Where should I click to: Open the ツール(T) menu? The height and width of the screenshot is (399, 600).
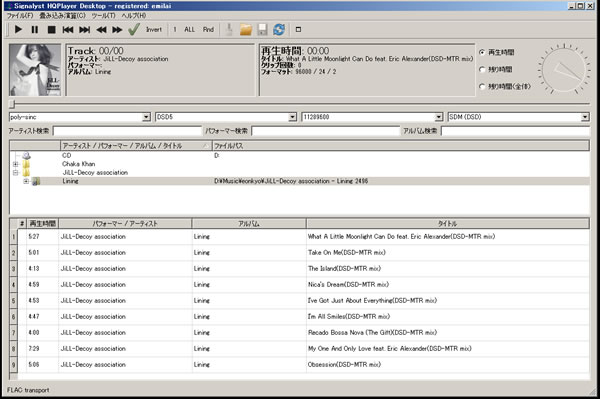pyautogui.click(x=103, y=16)
